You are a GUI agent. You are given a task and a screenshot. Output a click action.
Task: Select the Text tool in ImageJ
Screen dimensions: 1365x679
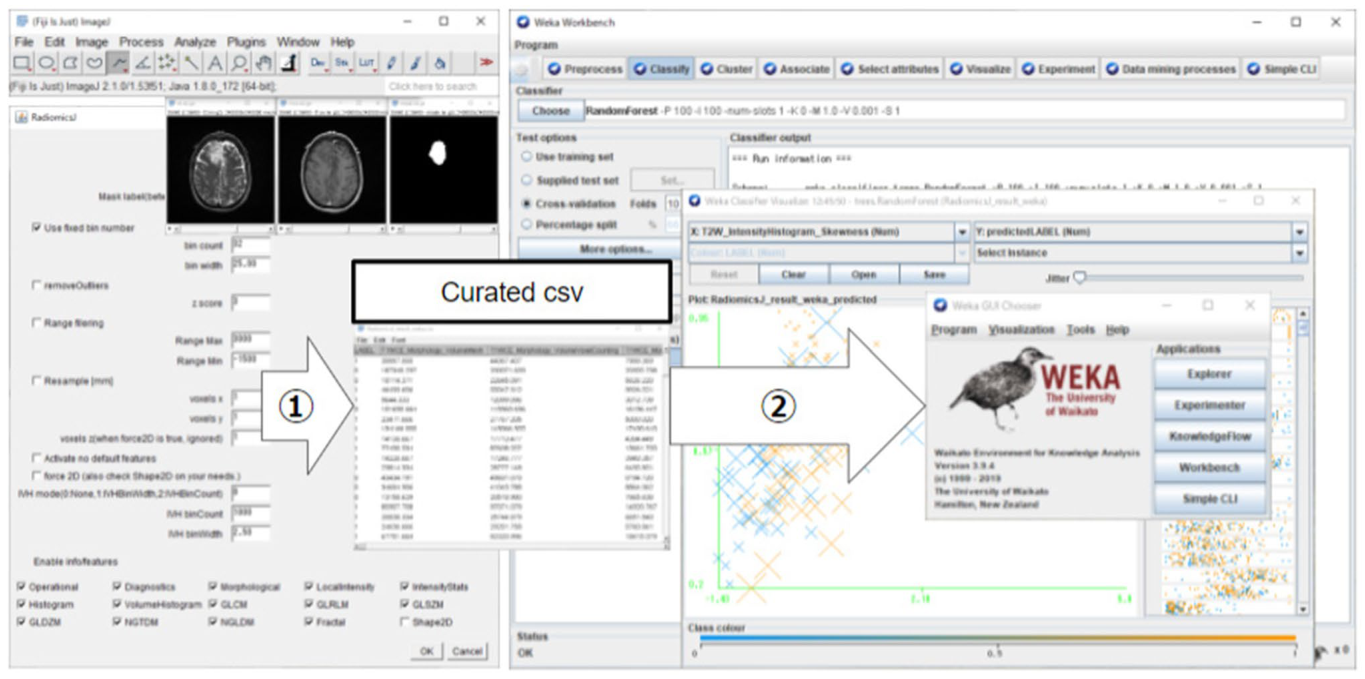[215, 63]
